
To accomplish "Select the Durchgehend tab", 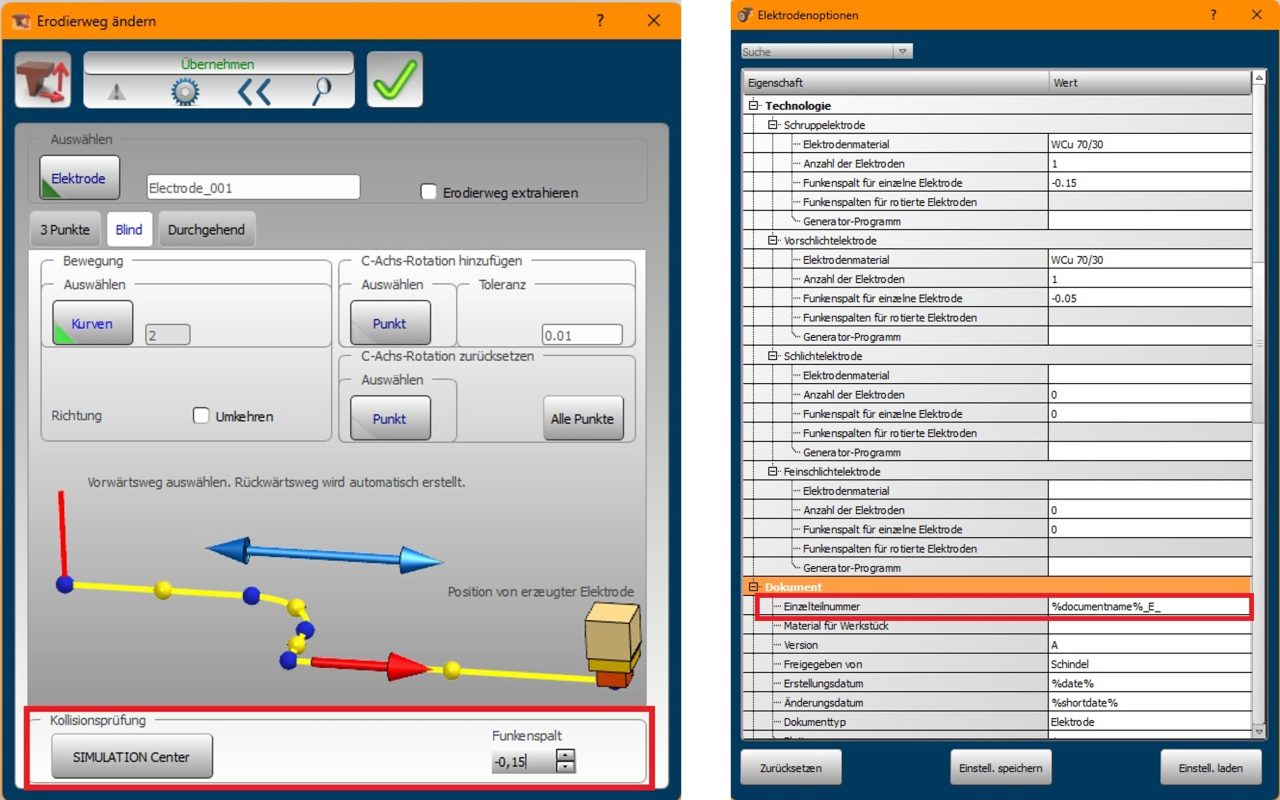I will [206, 229].
